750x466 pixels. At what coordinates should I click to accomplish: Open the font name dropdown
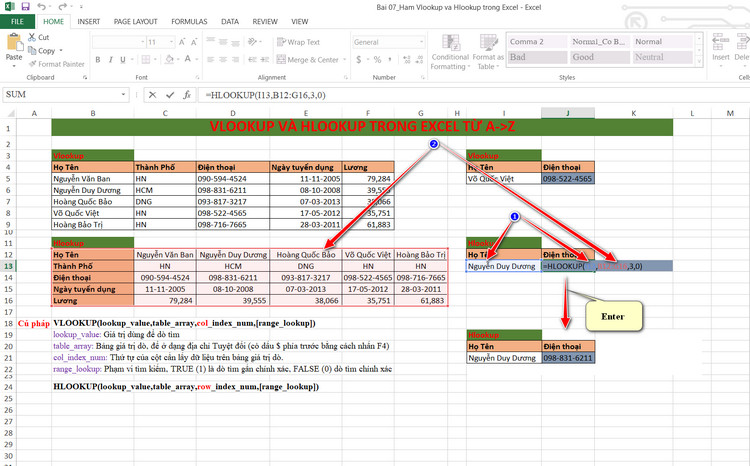tap(143, 42)
